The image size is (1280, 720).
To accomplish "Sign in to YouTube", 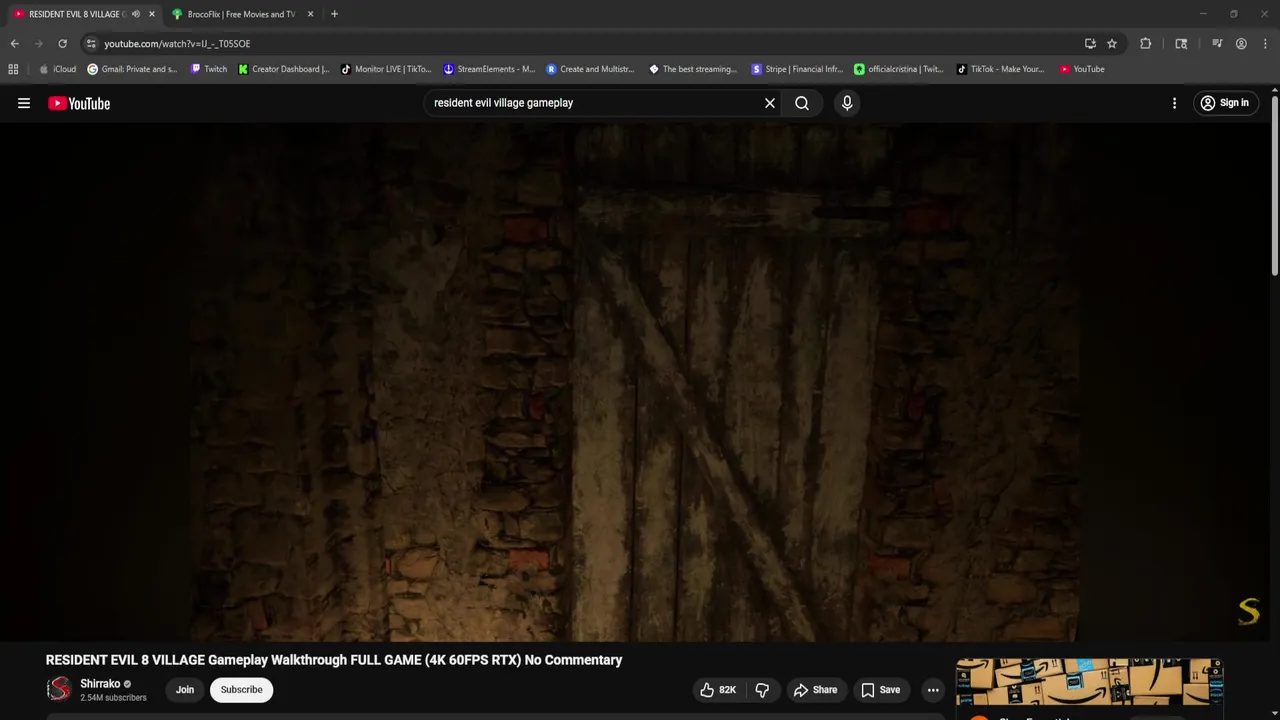I will pyautogui.click(x=1225, y=103).
